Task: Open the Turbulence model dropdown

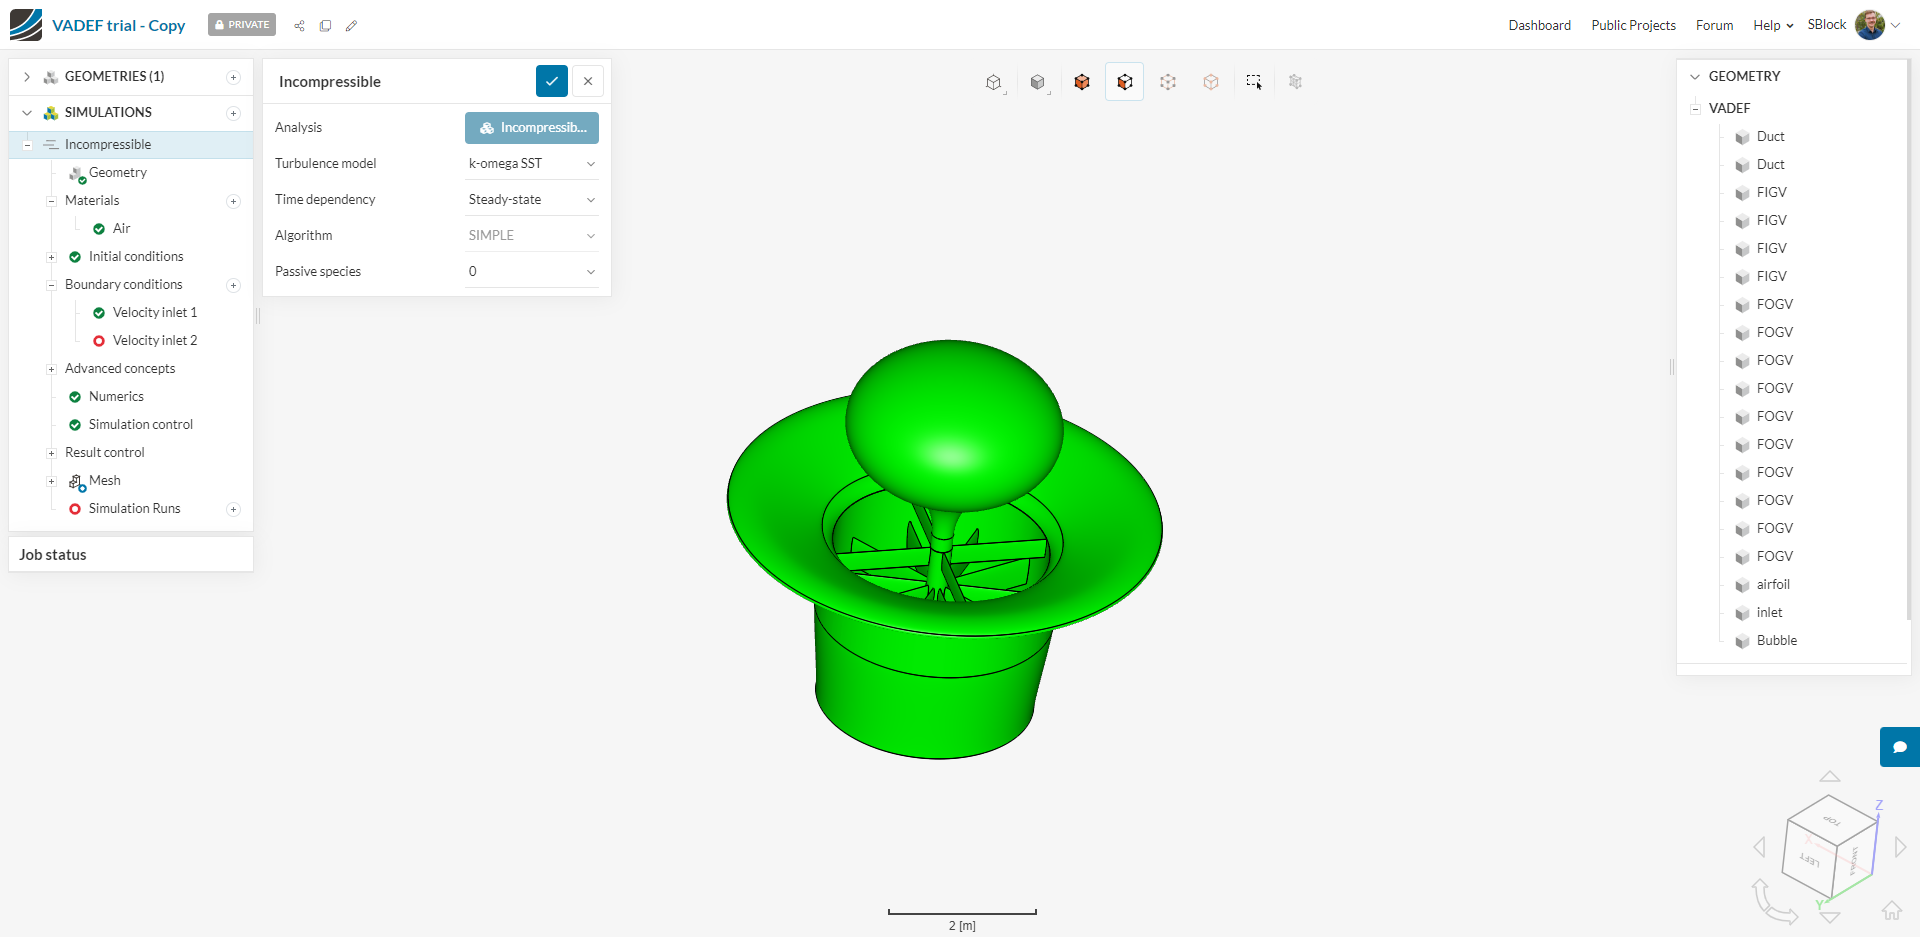Action: point(531,163)
